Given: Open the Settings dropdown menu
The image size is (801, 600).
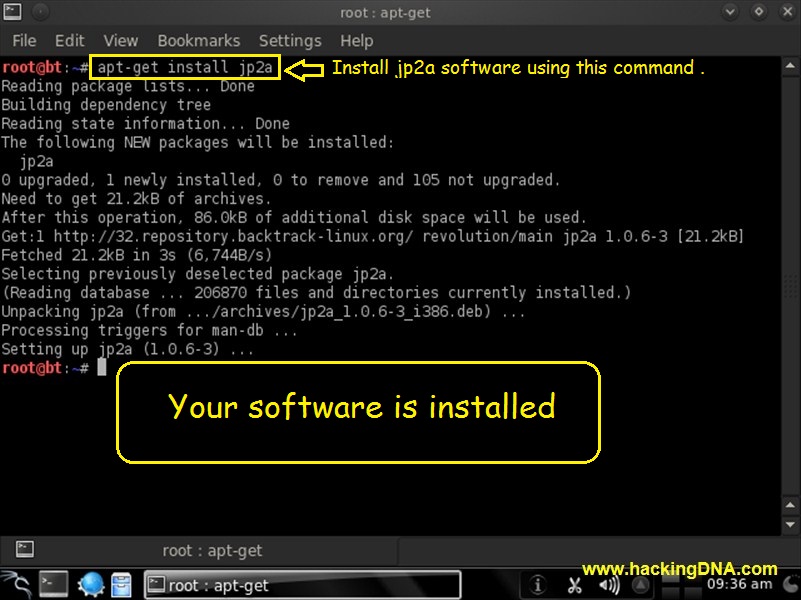Looking at the screenshot, I should click(290, 40).
